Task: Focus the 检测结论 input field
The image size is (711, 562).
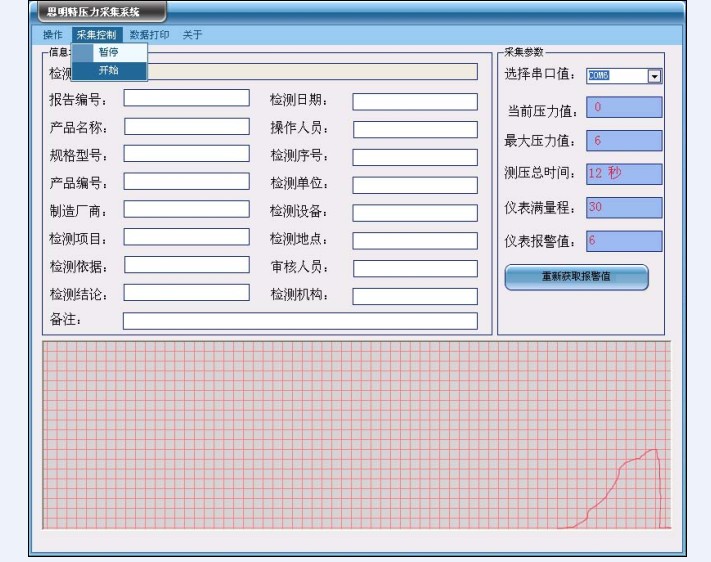Action: [x=186, y=293]
